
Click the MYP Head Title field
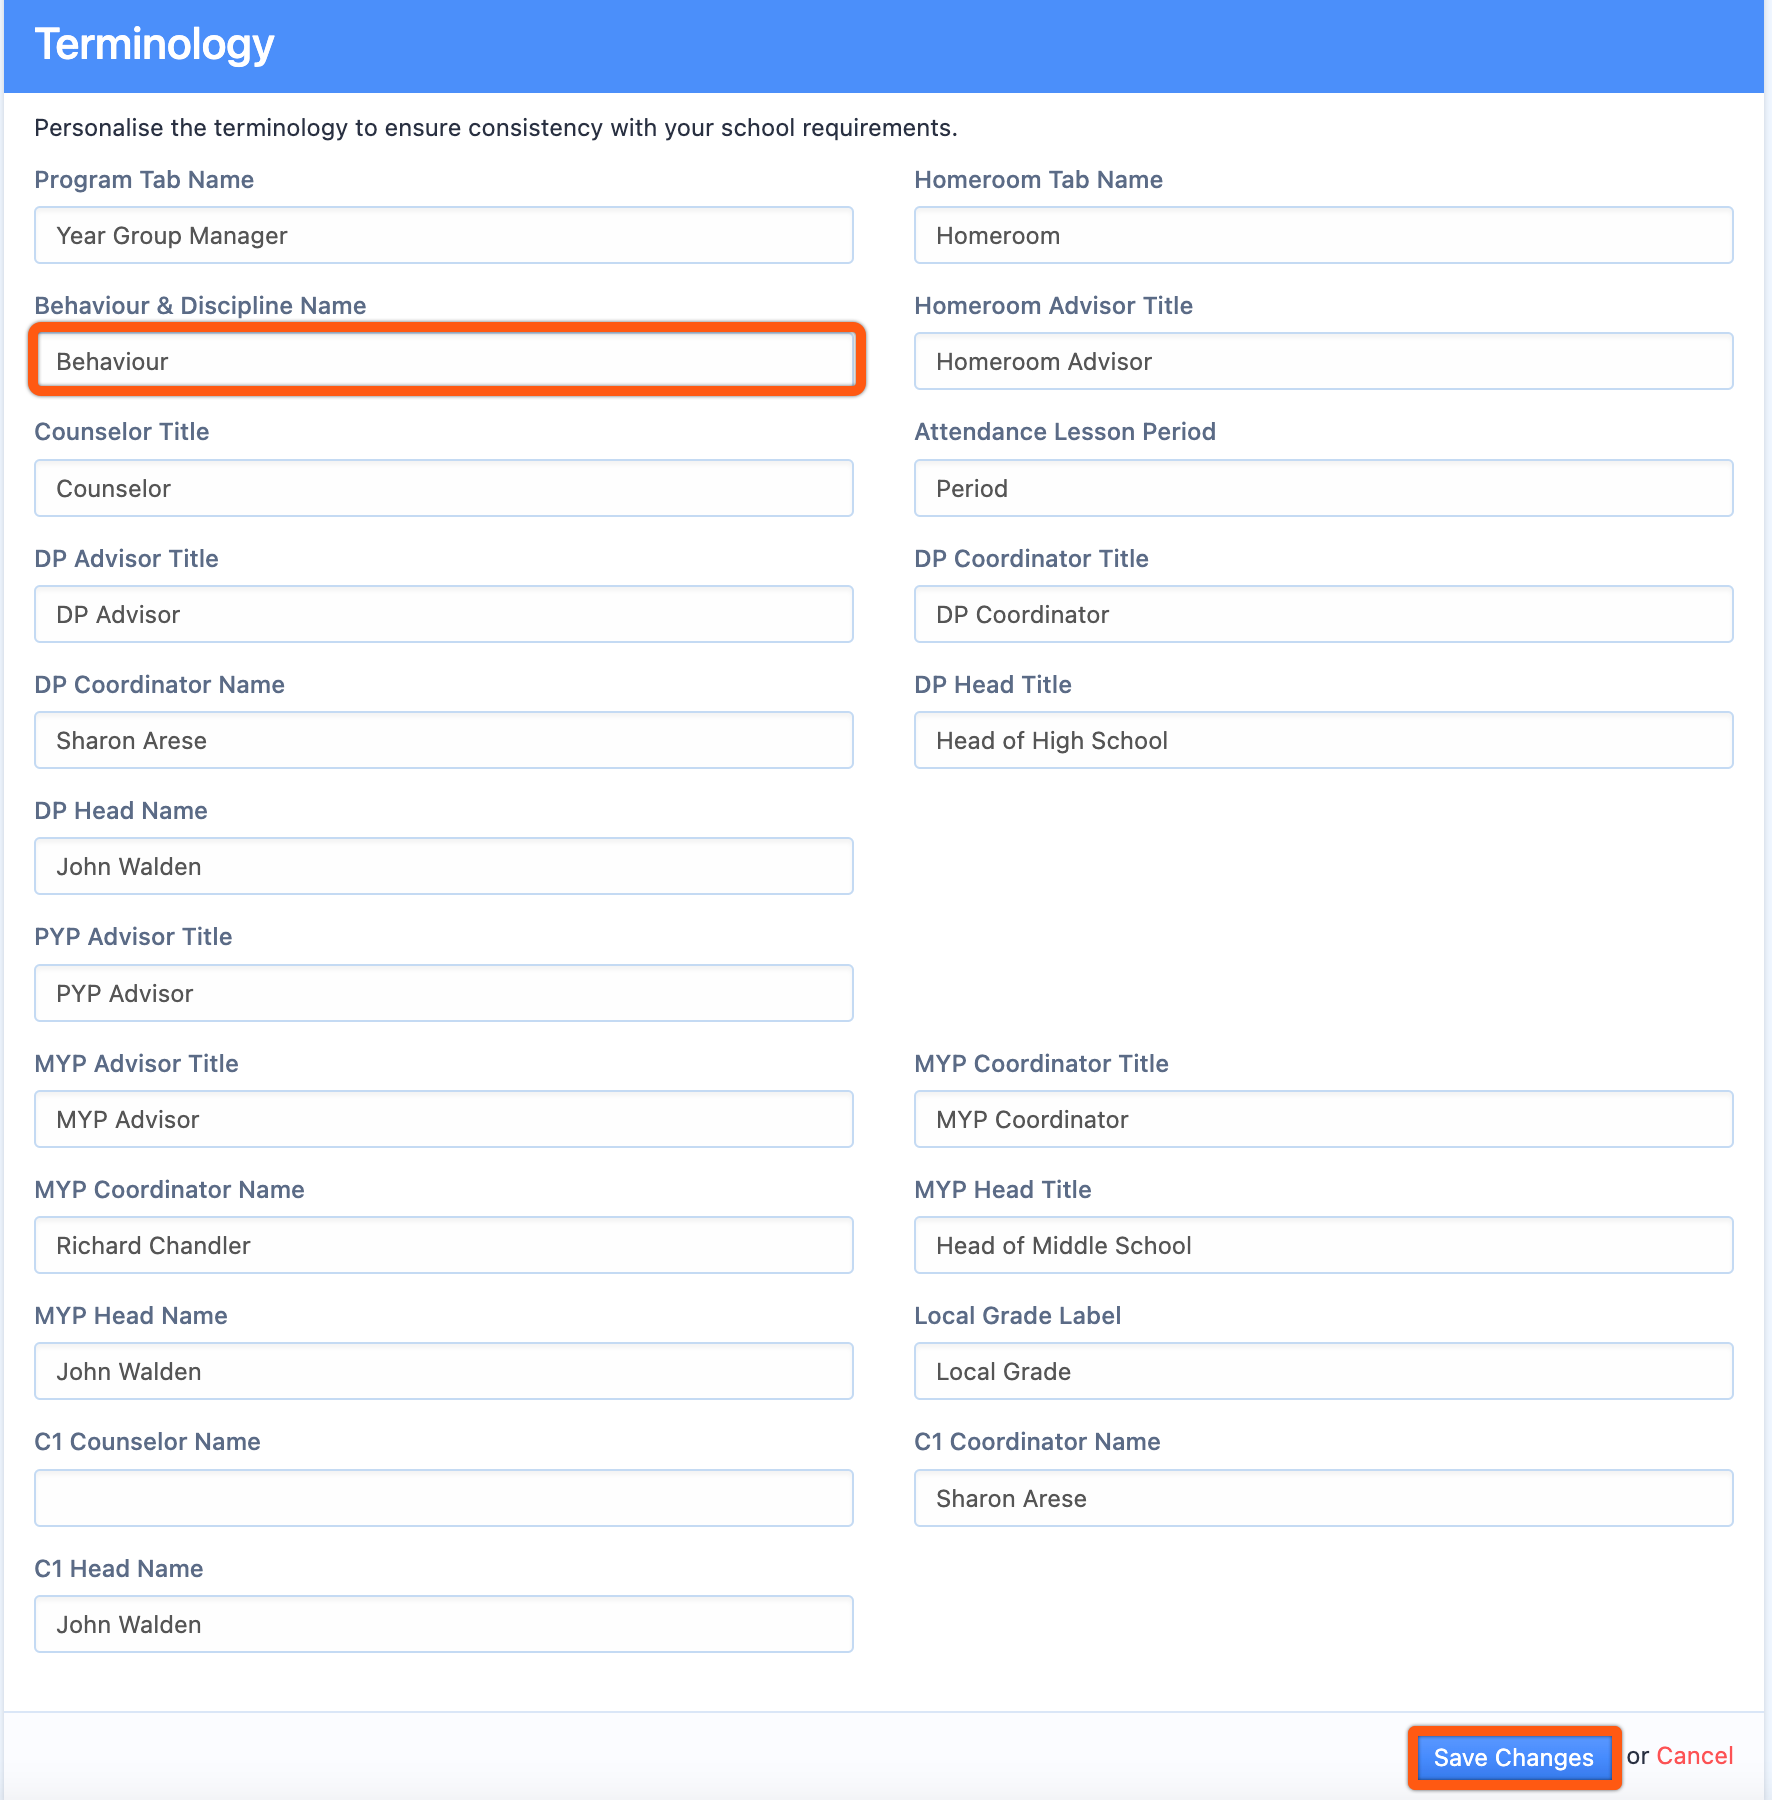(1323, 1245)
